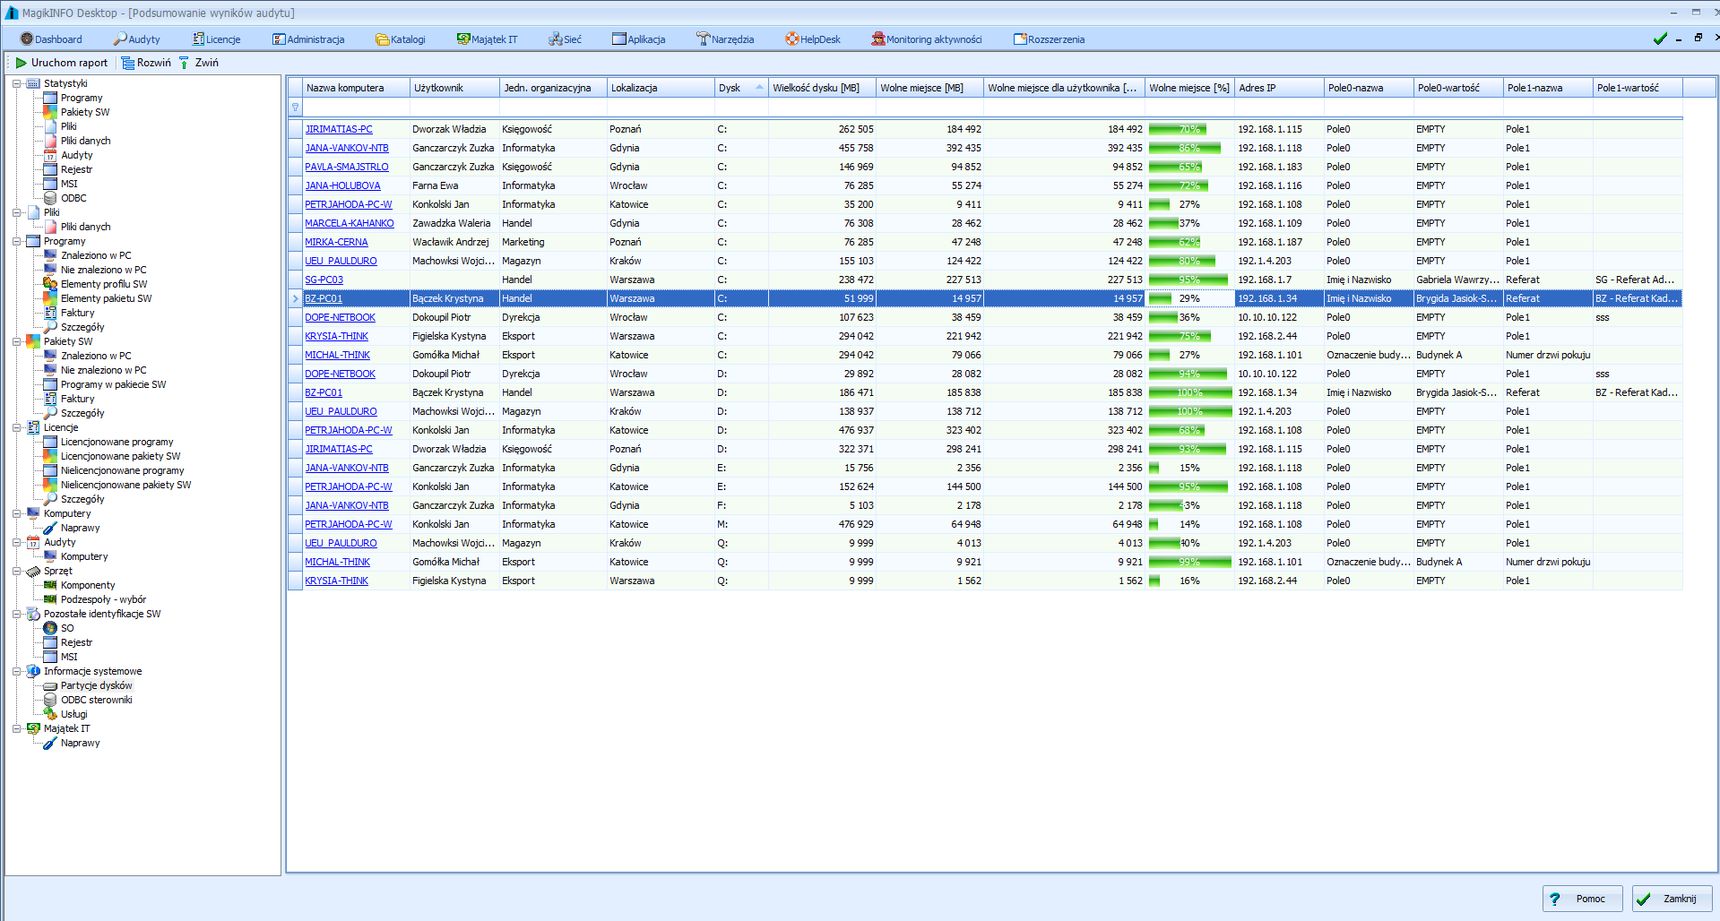
Task: Click Elementy profilu SW icon
Action: [50, 284]
